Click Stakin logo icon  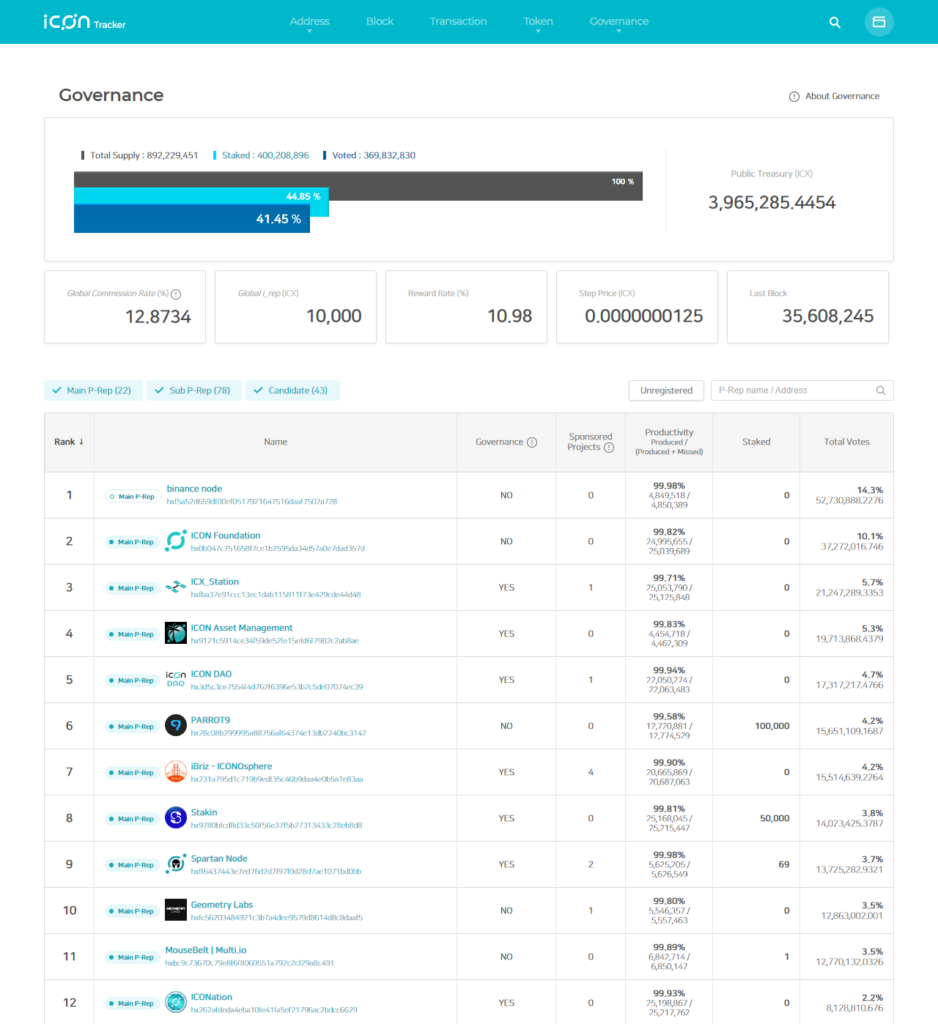click(x=176, y=818)
